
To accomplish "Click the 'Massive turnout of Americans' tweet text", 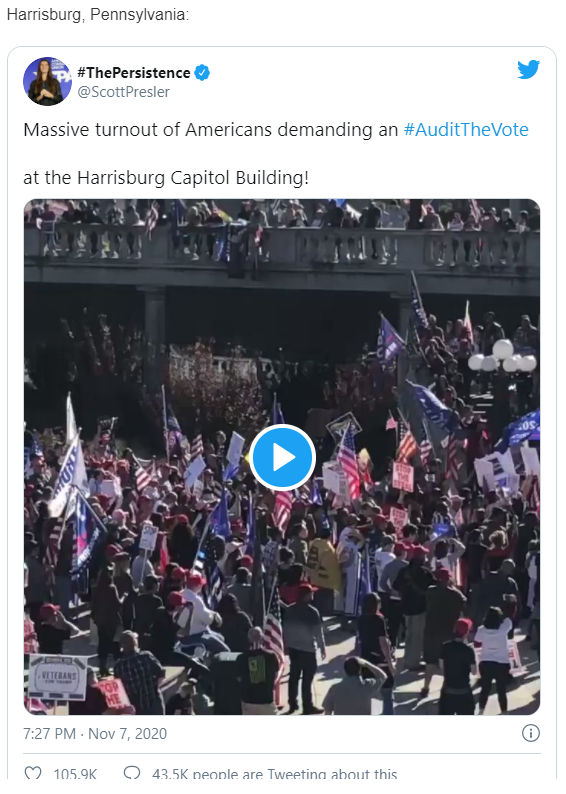I will (x=148, y=130).
